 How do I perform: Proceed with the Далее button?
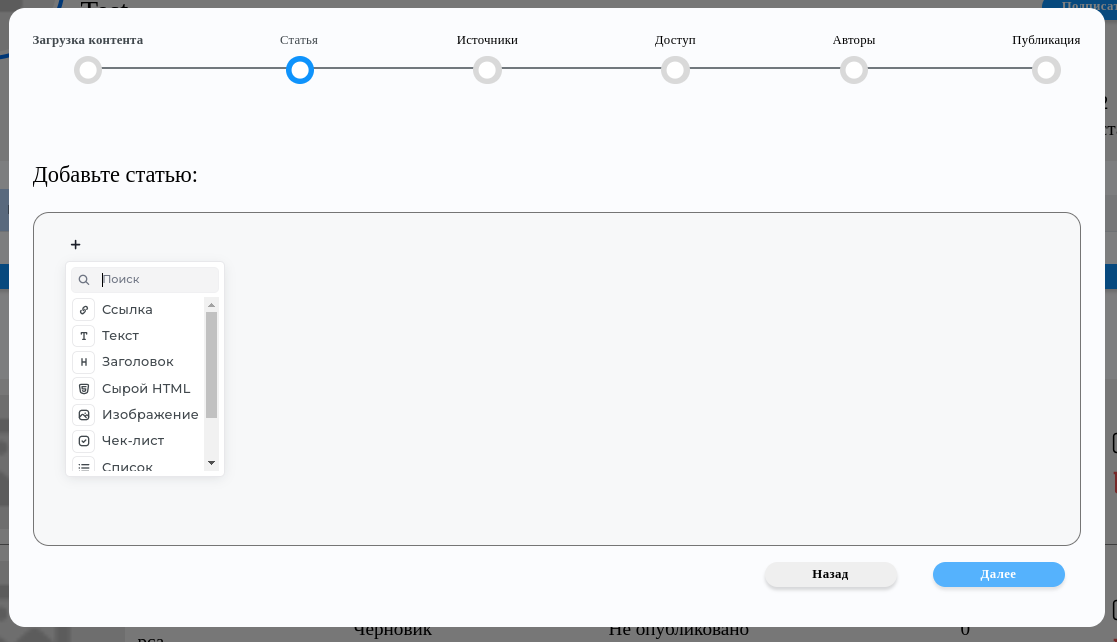(999, 574)
